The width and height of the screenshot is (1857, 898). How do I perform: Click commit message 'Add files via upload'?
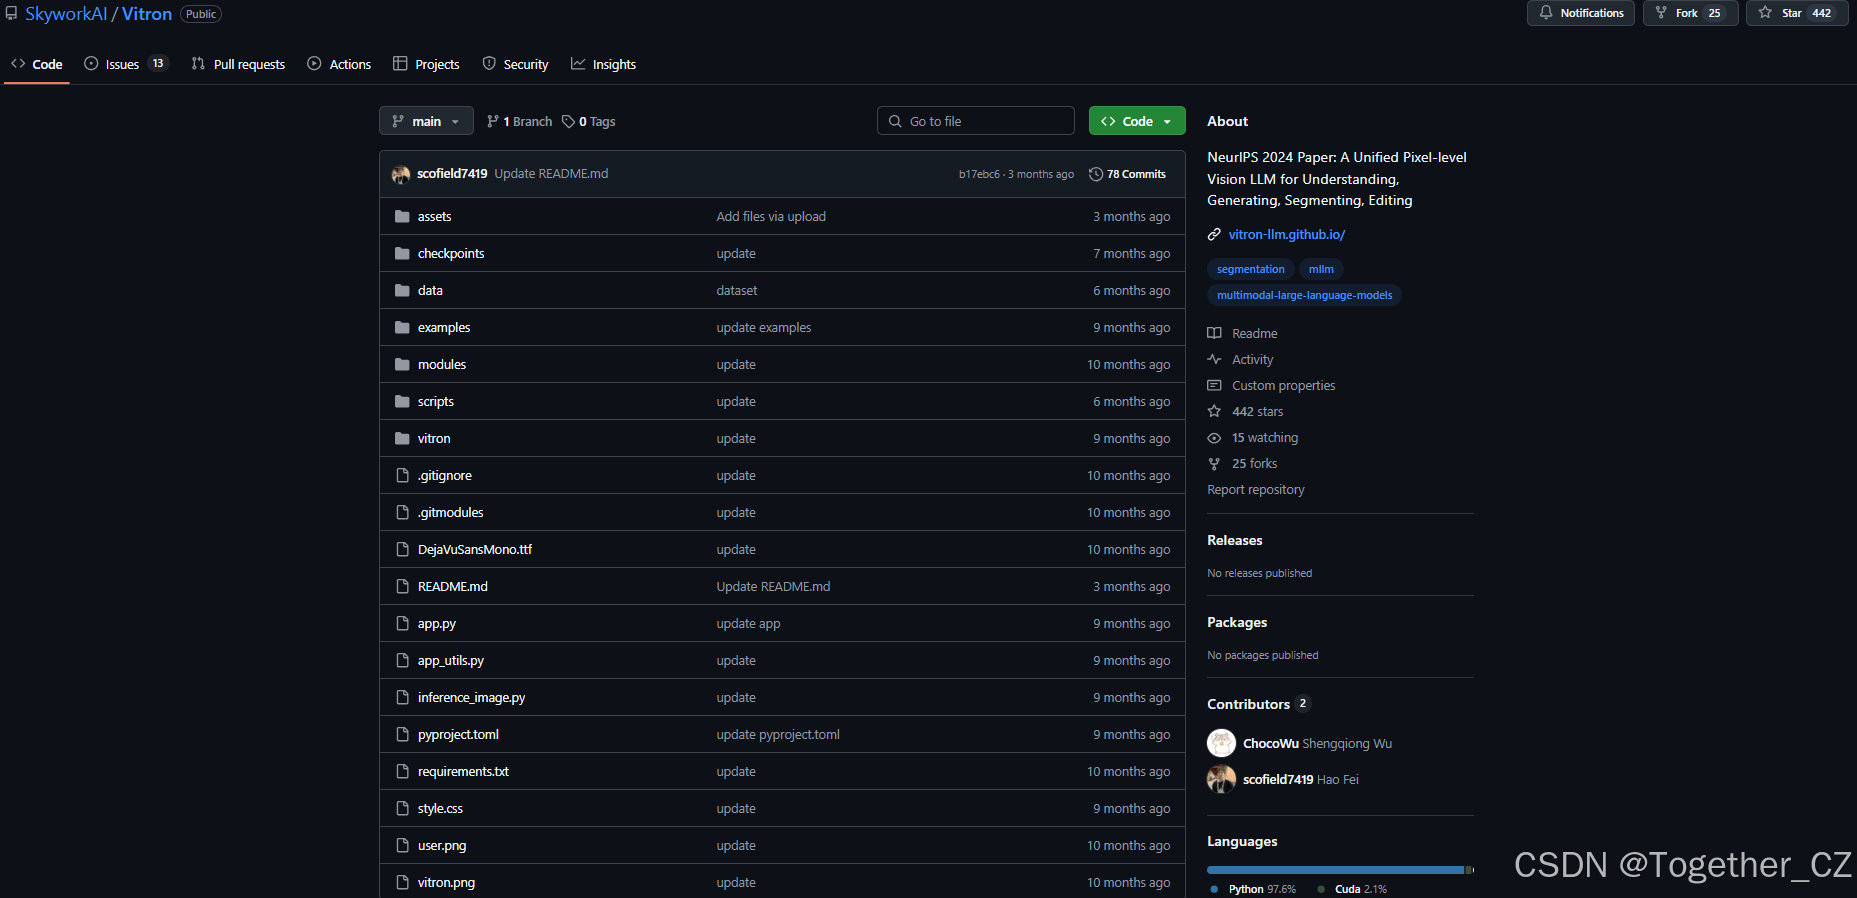[771, 217]
